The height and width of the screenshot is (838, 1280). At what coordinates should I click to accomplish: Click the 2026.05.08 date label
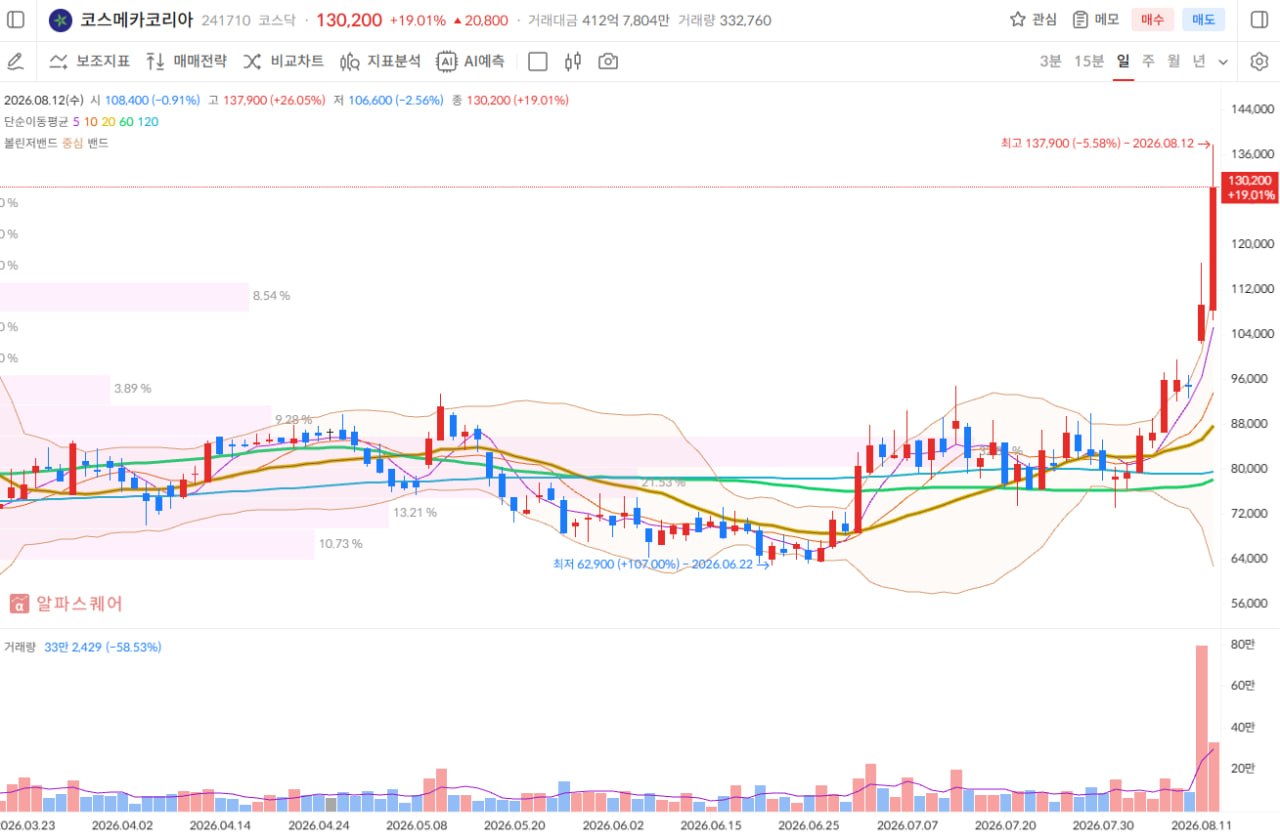417,825
